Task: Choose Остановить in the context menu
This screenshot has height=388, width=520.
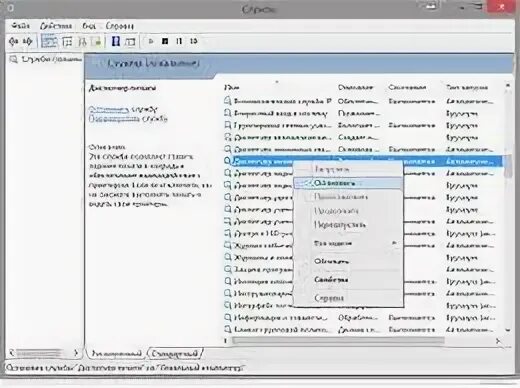Action: pyautogui.click(x=348, y=183)
